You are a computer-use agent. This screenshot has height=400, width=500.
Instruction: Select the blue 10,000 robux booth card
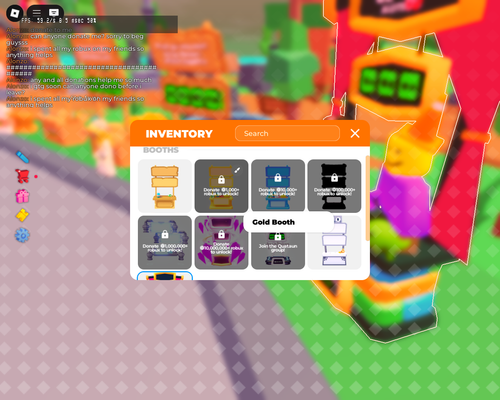coord(278,186)
